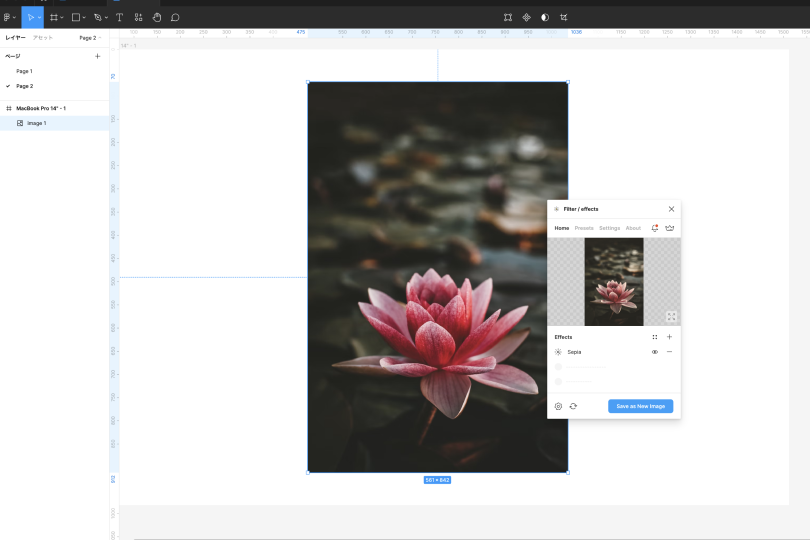810x540 pixels.
Task: Select Page 1 in pages list
Action: pyautogui.click(x=24, y=71)
